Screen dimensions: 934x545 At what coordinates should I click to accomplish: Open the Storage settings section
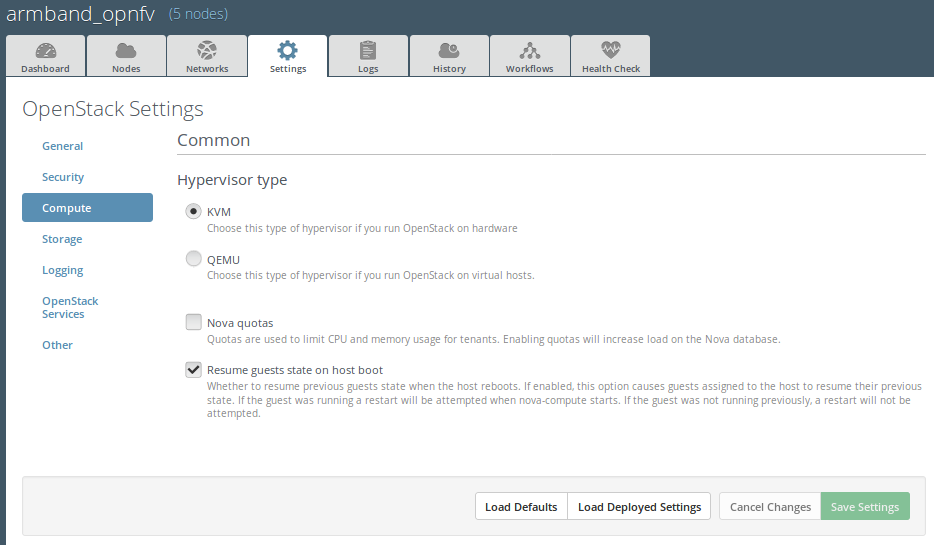pyautogui.click(x=62, y=239)
